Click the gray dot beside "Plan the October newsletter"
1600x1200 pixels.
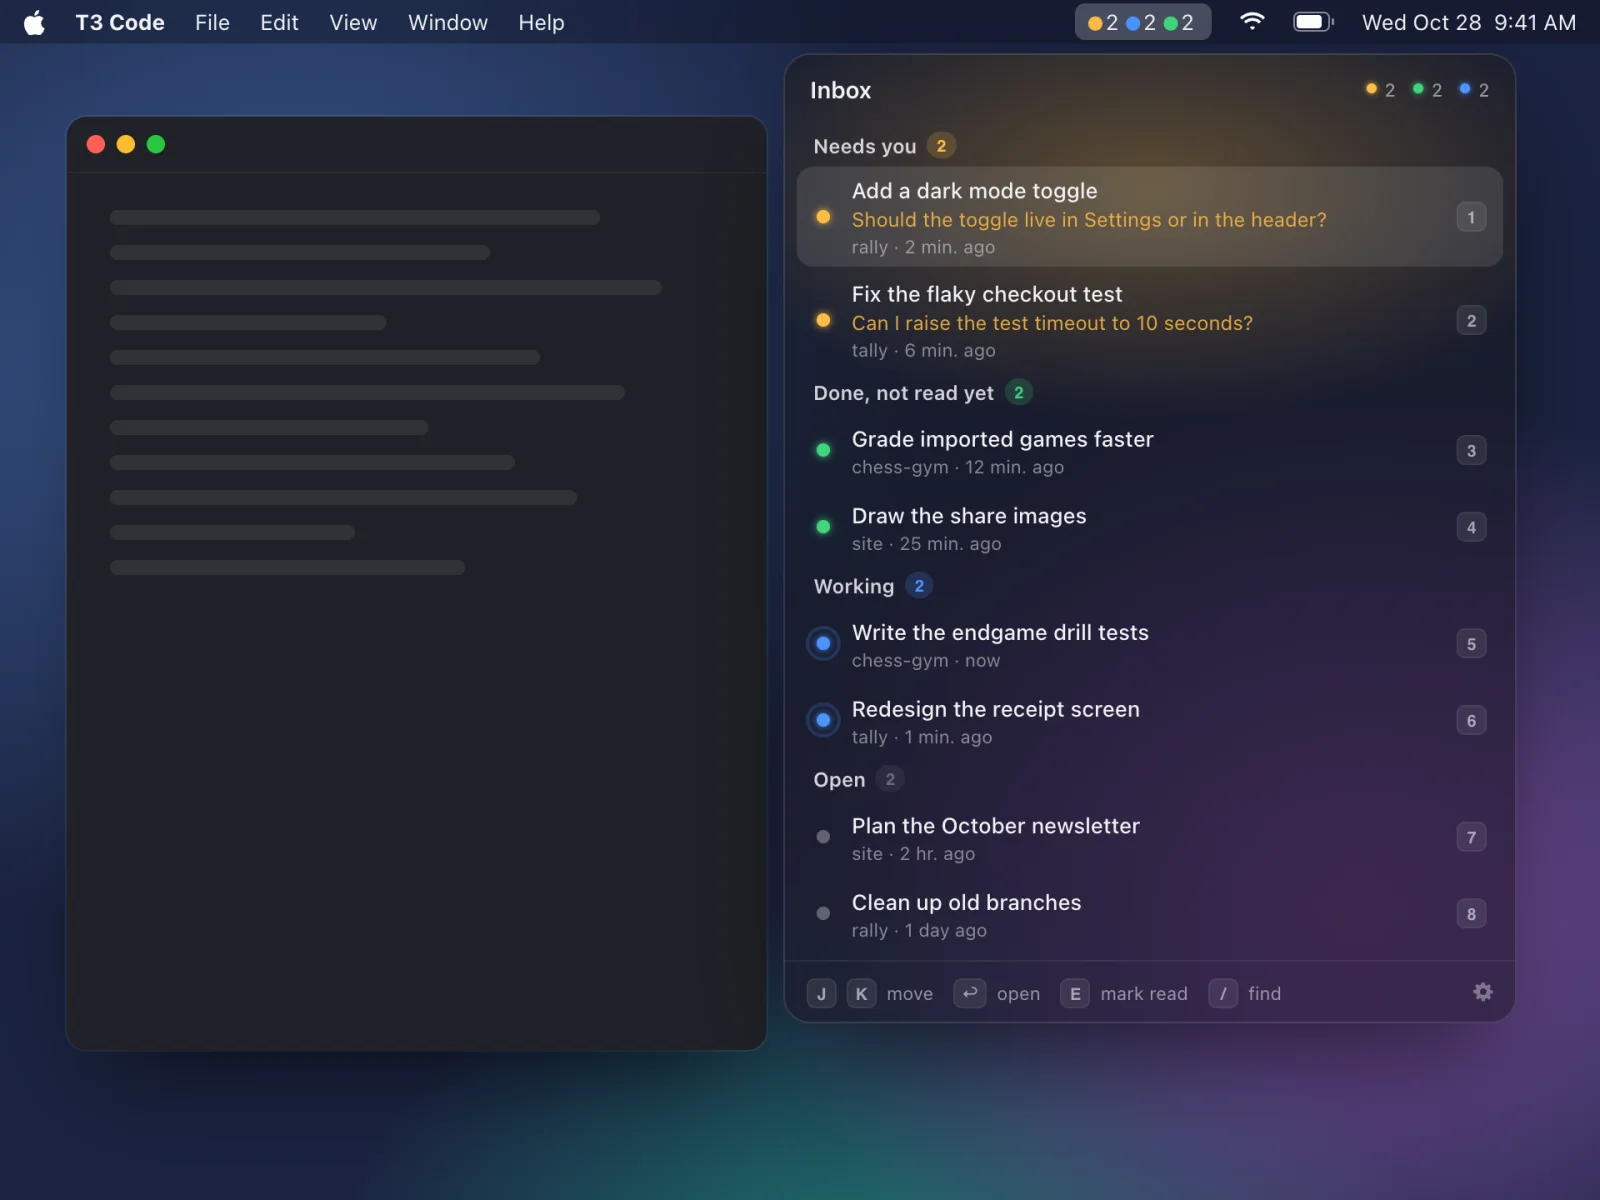(x=823, y=837)
